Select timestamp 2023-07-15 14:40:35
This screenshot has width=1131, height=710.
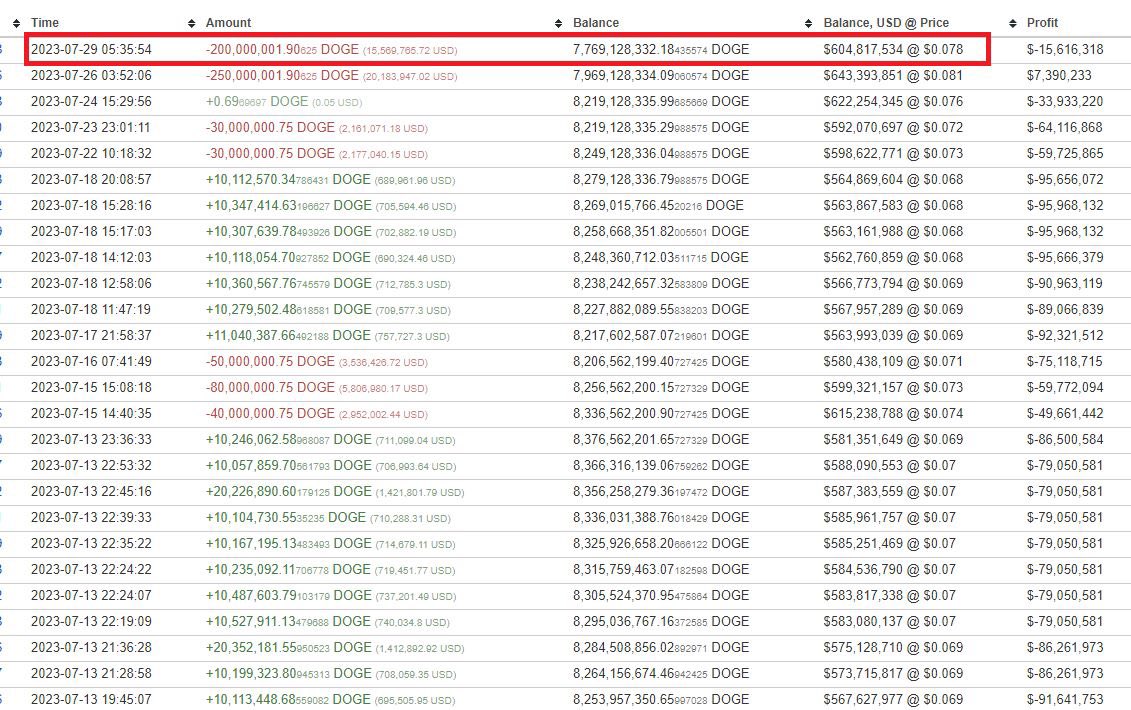(x=92, y=413)
